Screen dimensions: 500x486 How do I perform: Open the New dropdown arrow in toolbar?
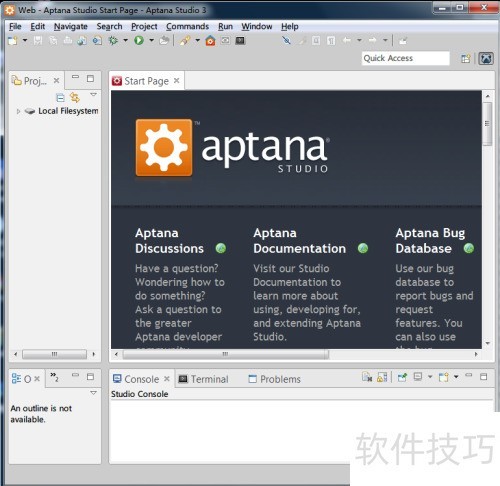tap(25, 41)
